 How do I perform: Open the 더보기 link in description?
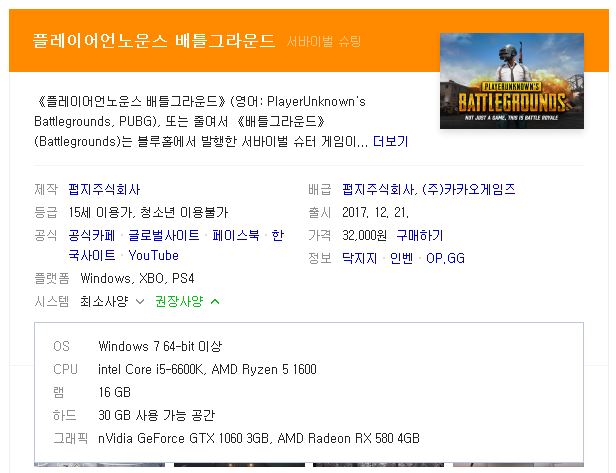pyautogui.click(x=390, y=141)
